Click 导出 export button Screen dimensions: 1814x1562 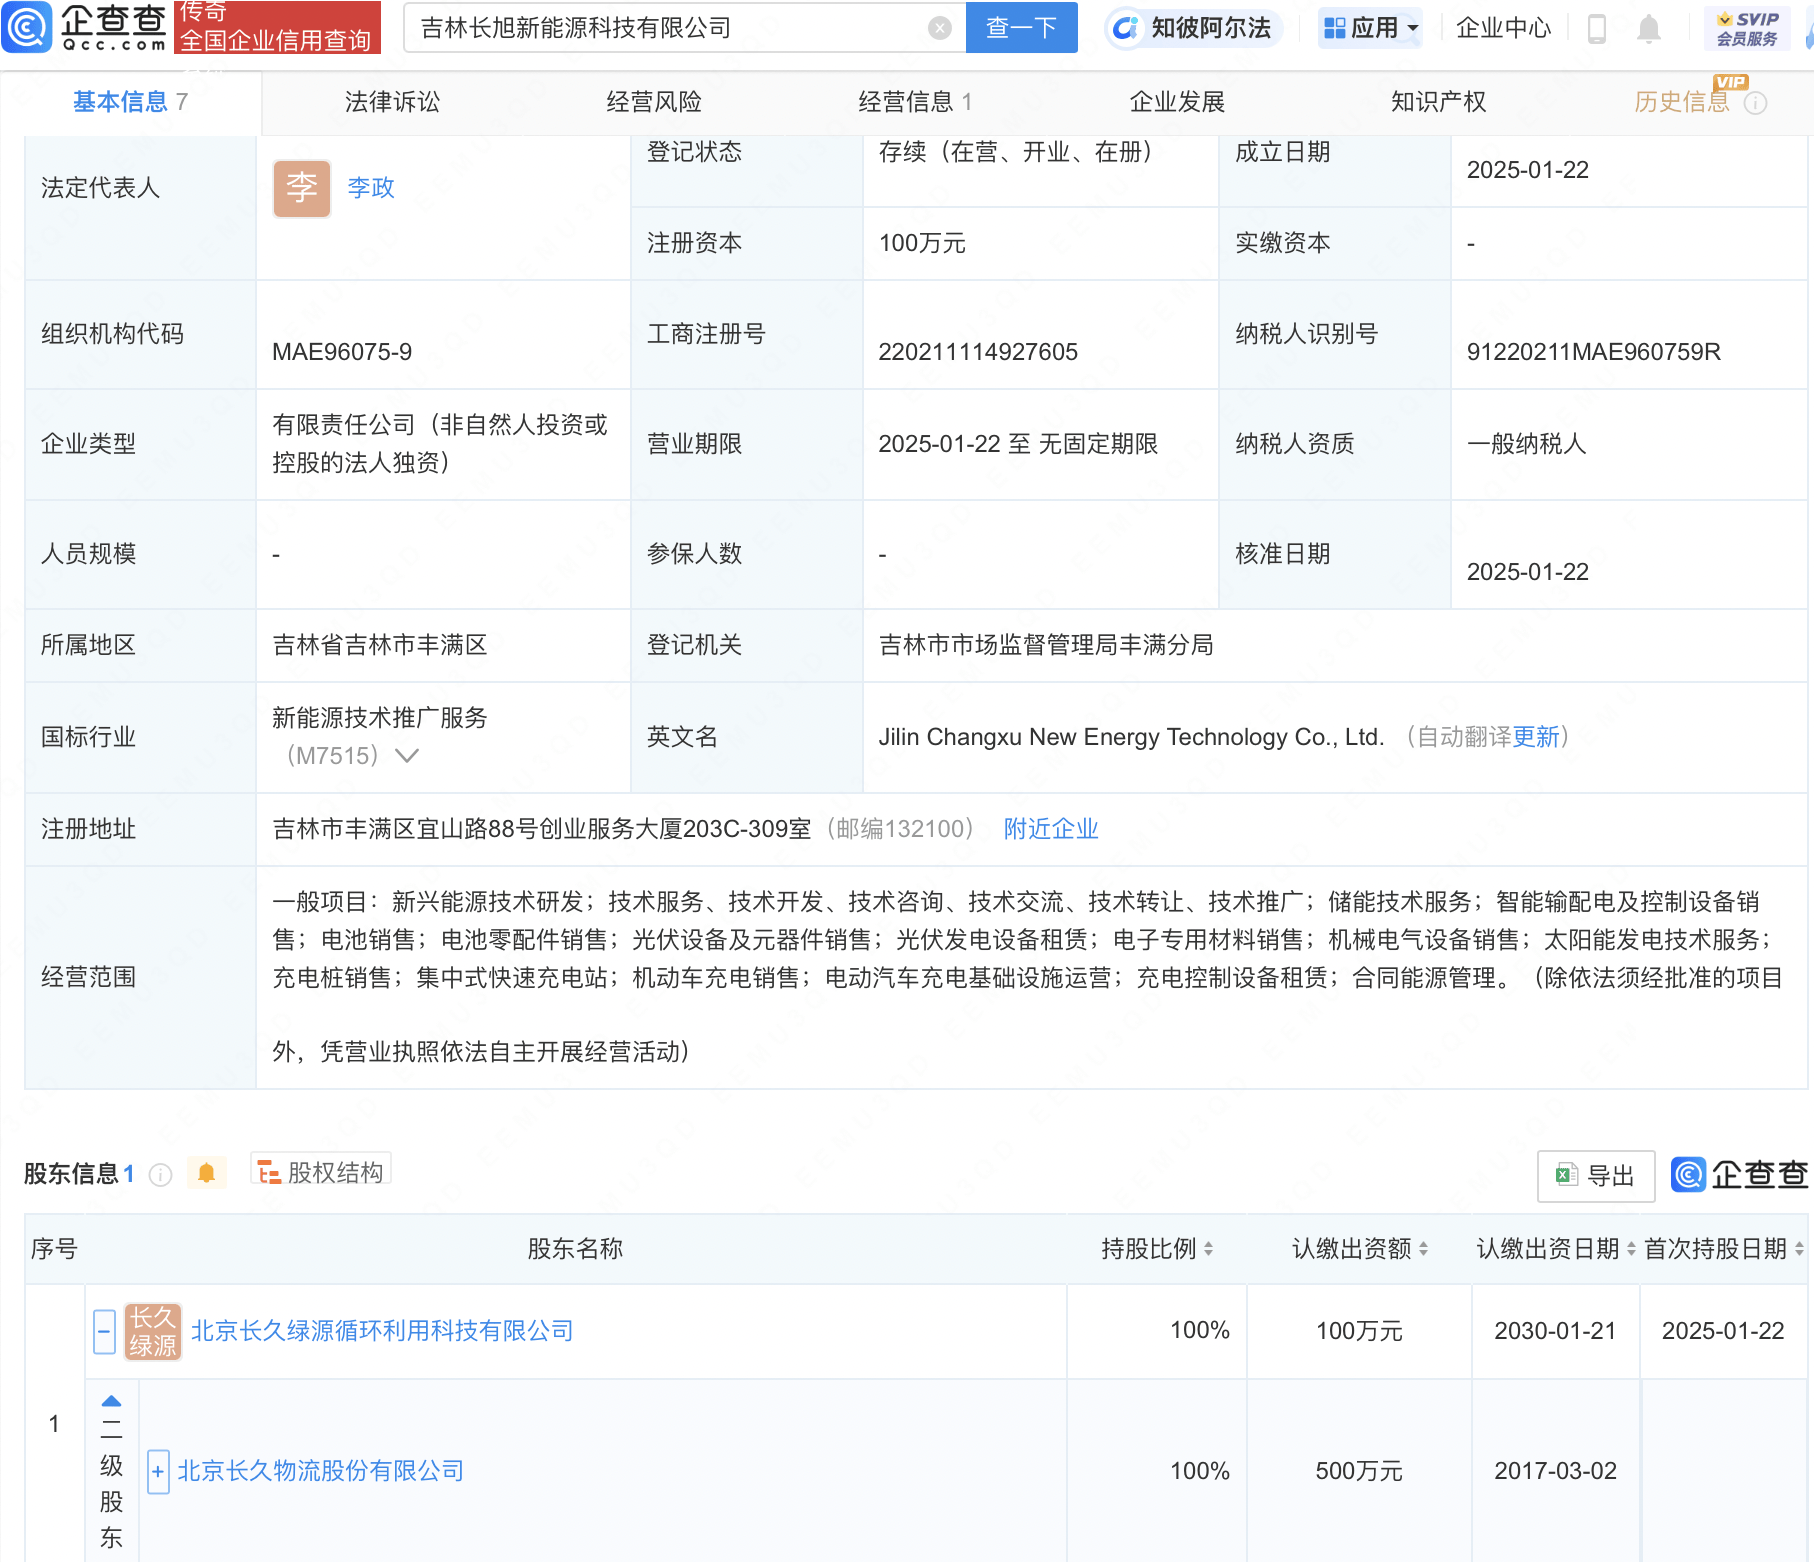pyautogui.click(x=1596, y=1176)
